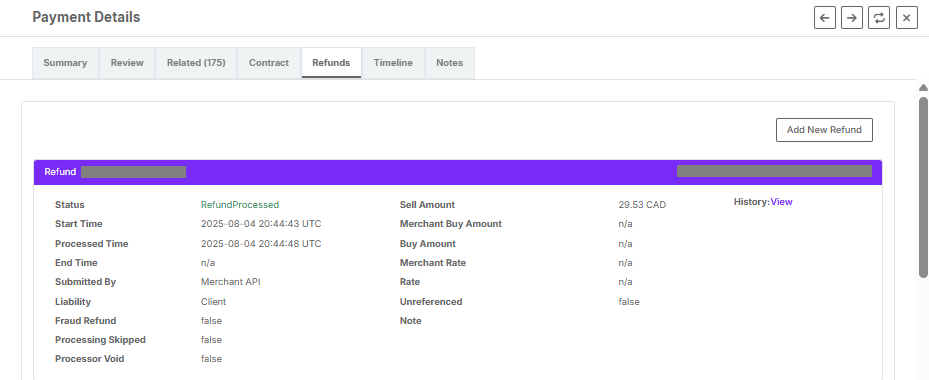Select the Refunds tab
929x380 pixels.
pyautogui.click(x=331, y=63)
